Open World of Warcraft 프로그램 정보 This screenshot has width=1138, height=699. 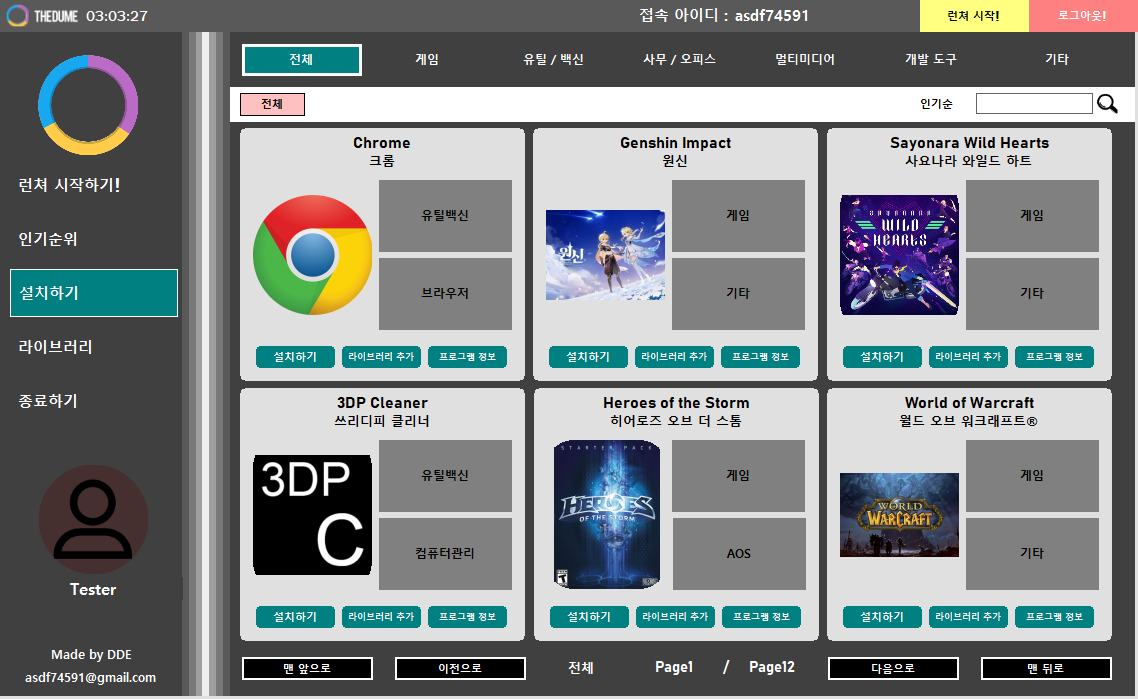(1055, 617)
